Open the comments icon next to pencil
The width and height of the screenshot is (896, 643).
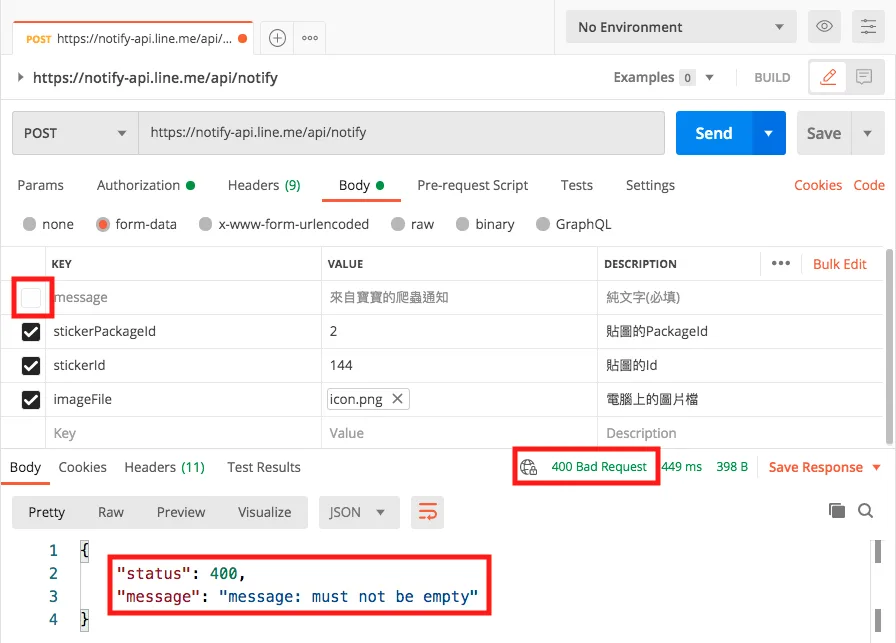pos(864,77)
